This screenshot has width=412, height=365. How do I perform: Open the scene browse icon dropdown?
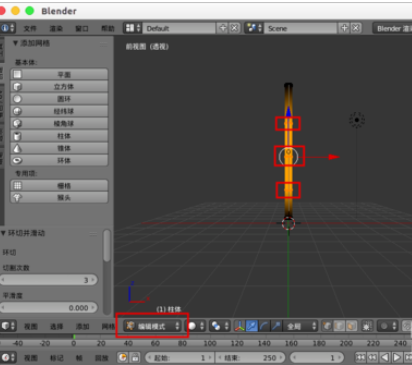pos(255,28)
